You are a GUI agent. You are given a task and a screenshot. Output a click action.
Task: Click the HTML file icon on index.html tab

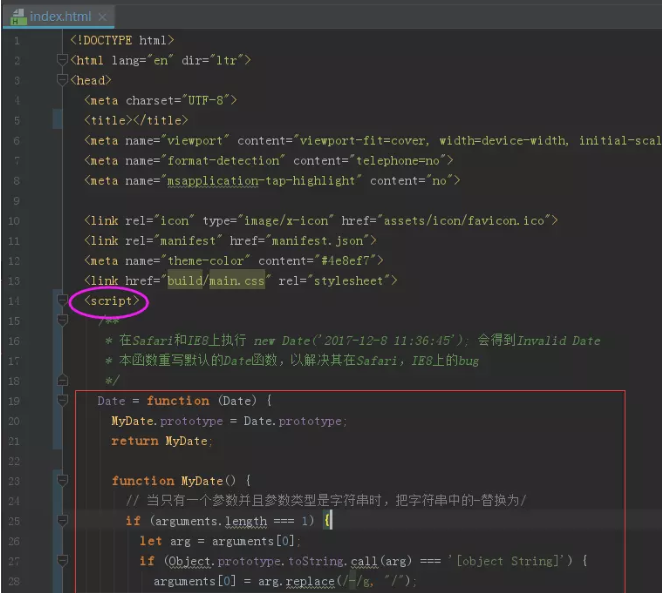[x=18, y=17]
